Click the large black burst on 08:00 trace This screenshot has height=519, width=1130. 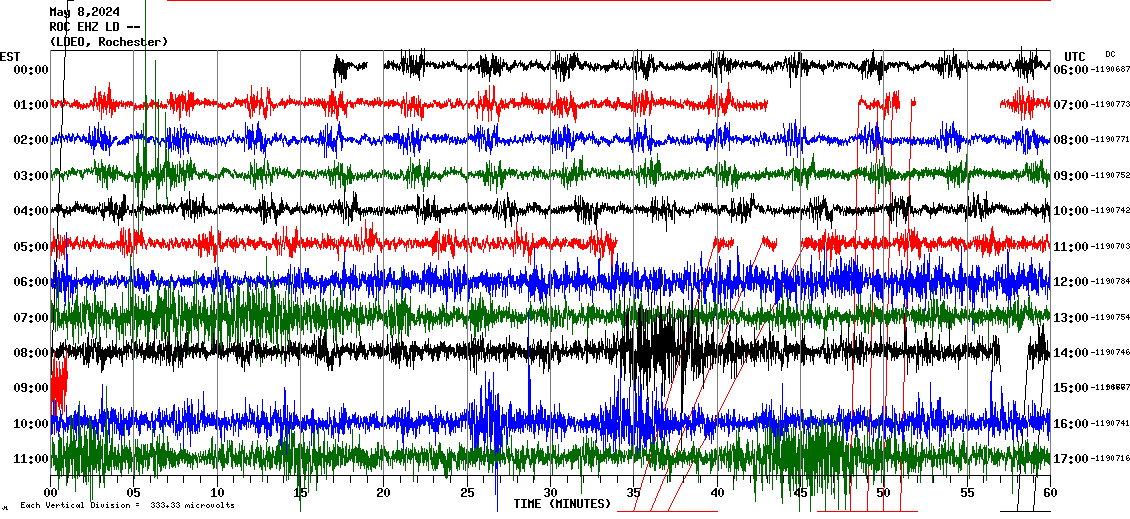[655, 350]
